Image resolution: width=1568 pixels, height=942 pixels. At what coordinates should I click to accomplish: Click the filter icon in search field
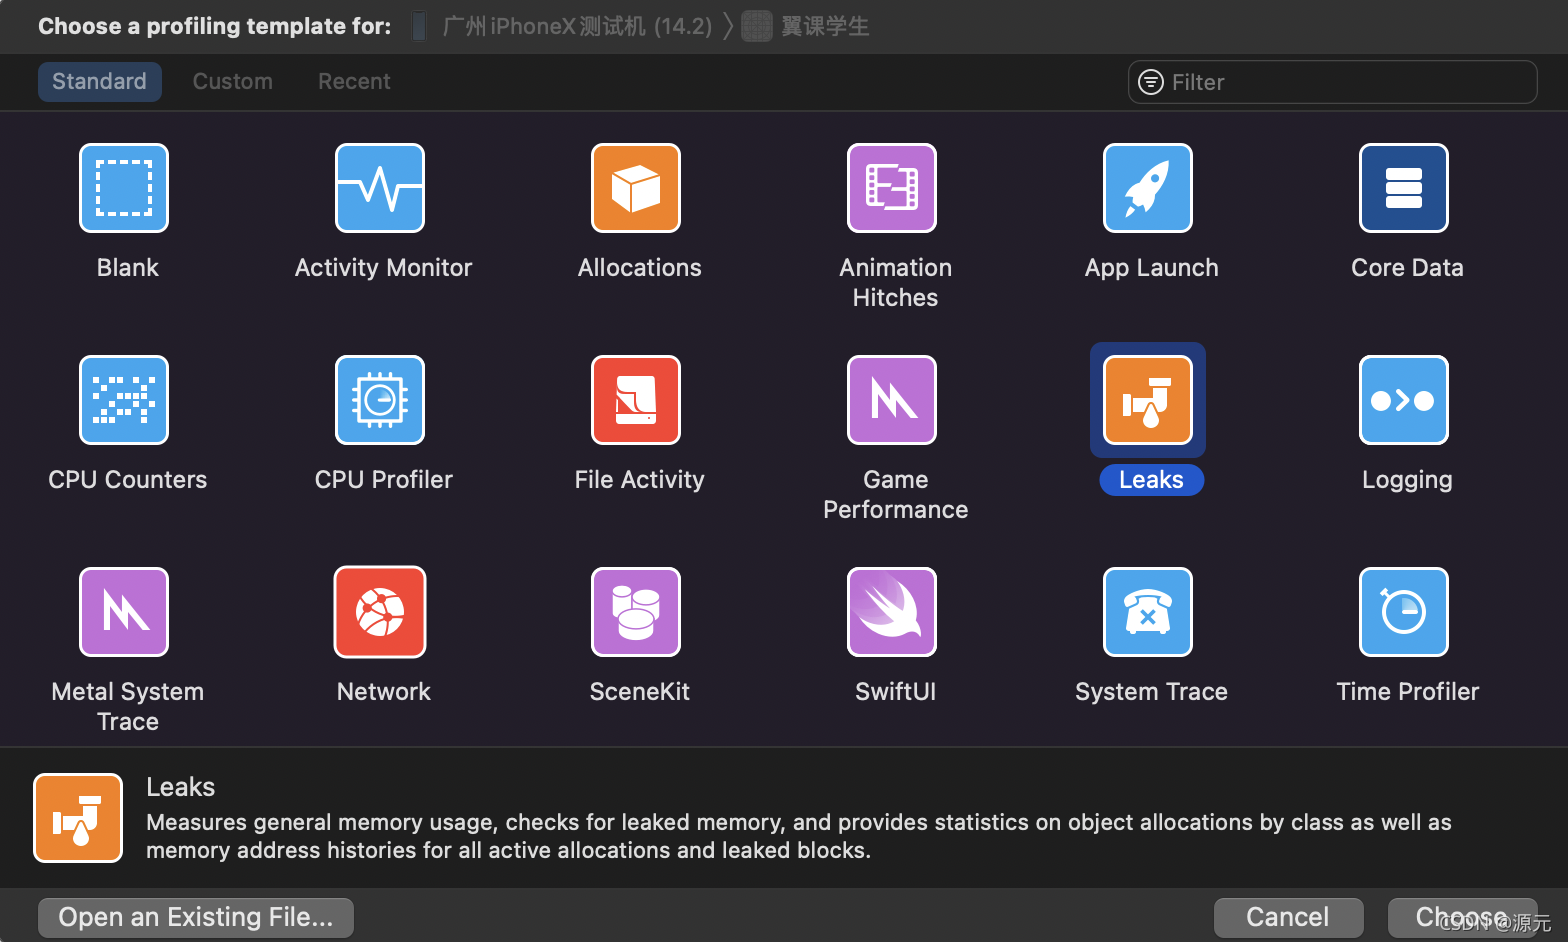[x=1151, y=82]
